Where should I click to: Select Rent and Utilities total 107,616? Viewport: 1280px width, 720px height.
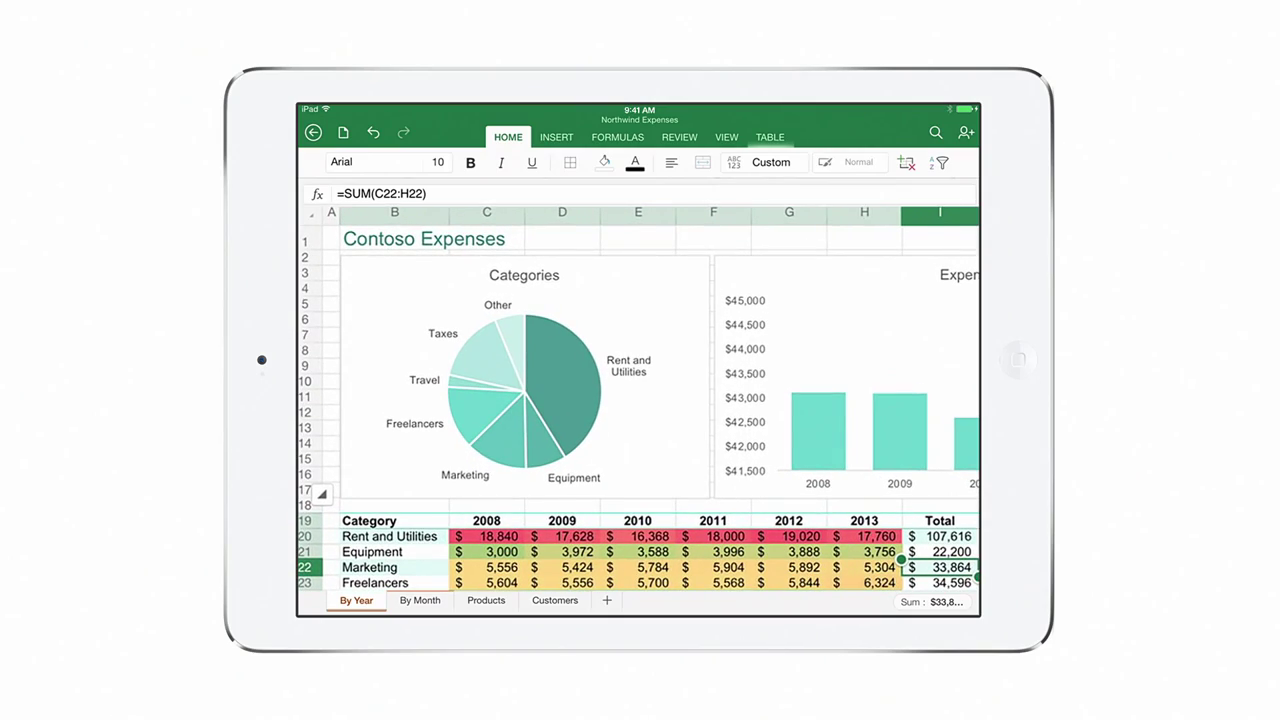coord(940,536)
